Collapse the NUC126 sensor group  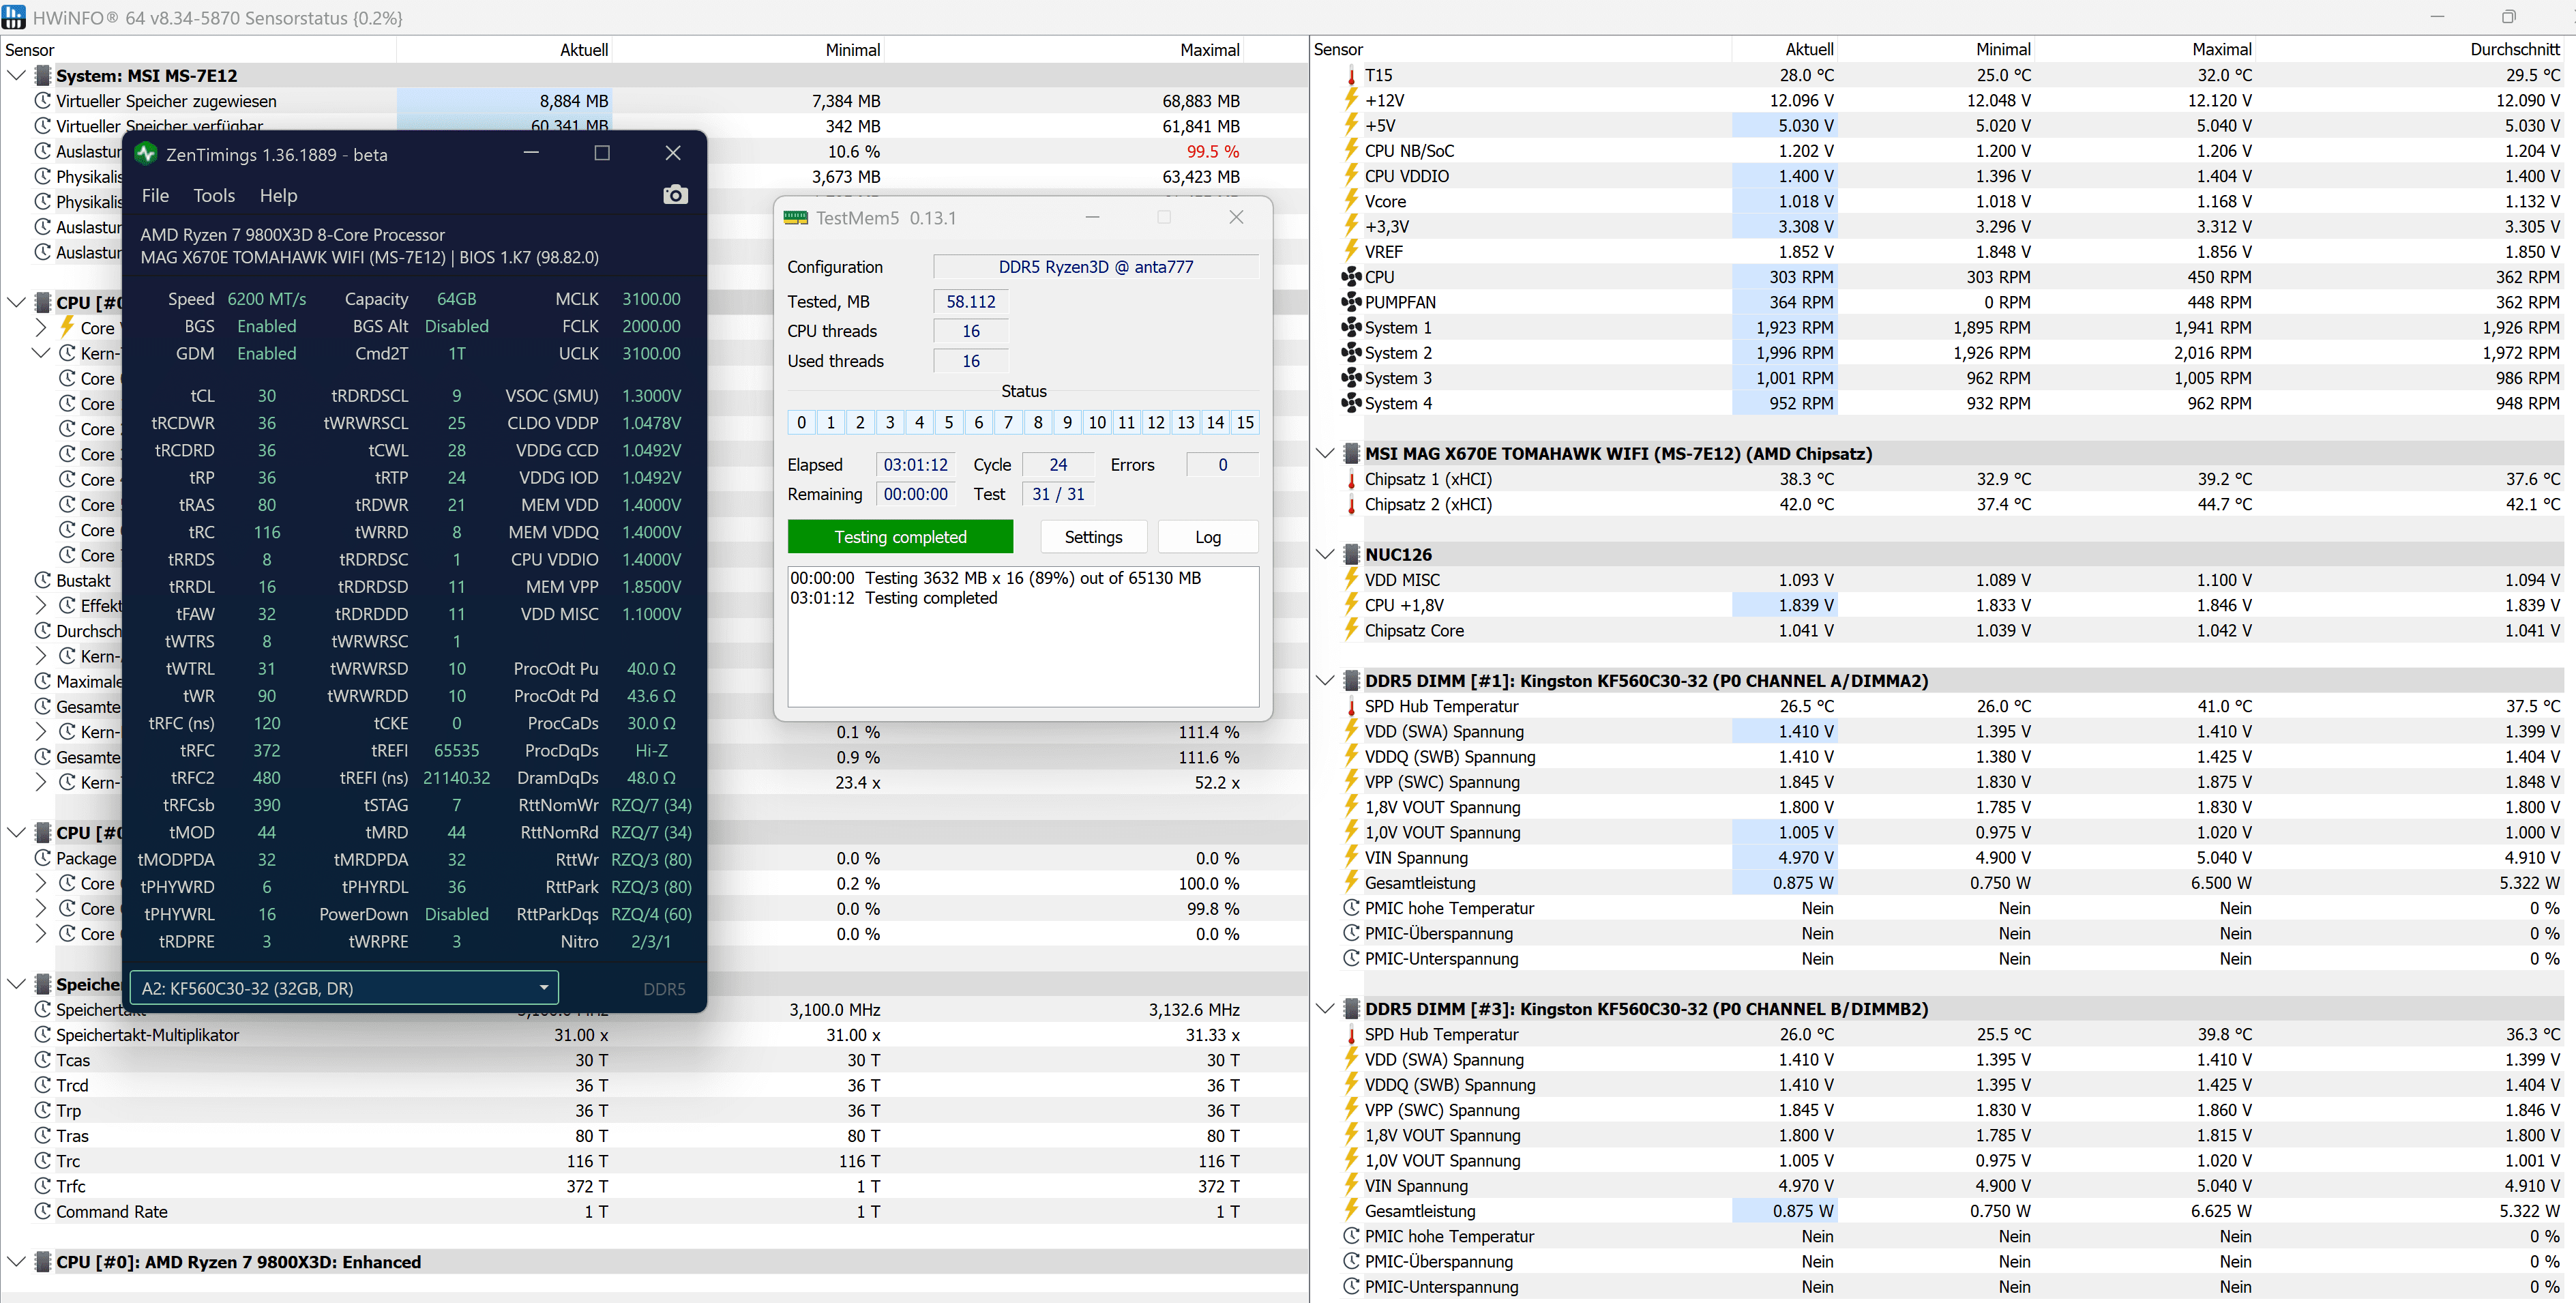pos(1325,555)
